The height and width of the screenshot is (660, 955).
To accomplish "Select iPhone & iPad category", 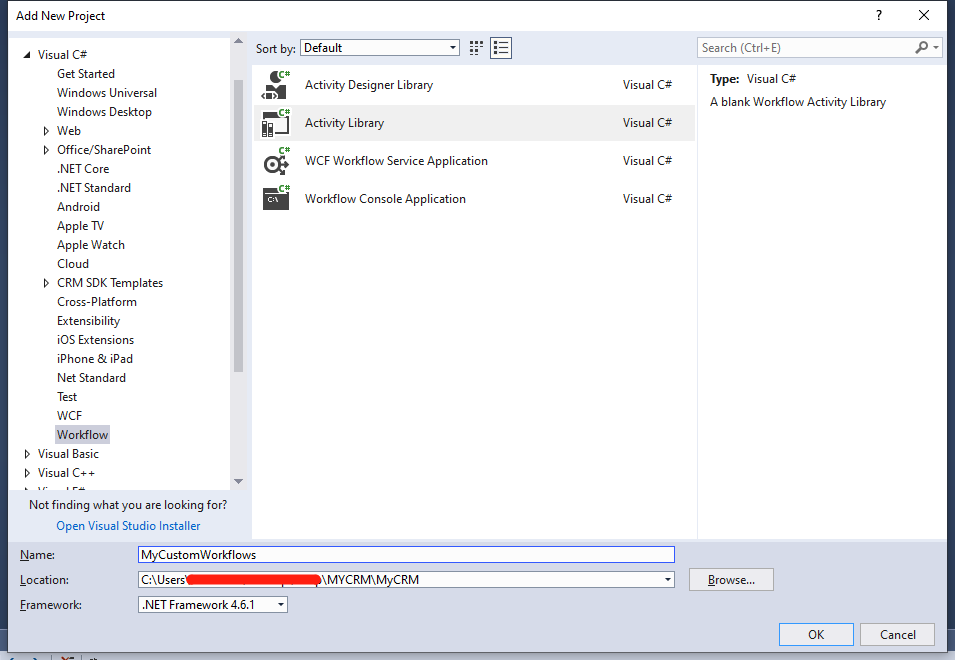I will tap(94, 359).
